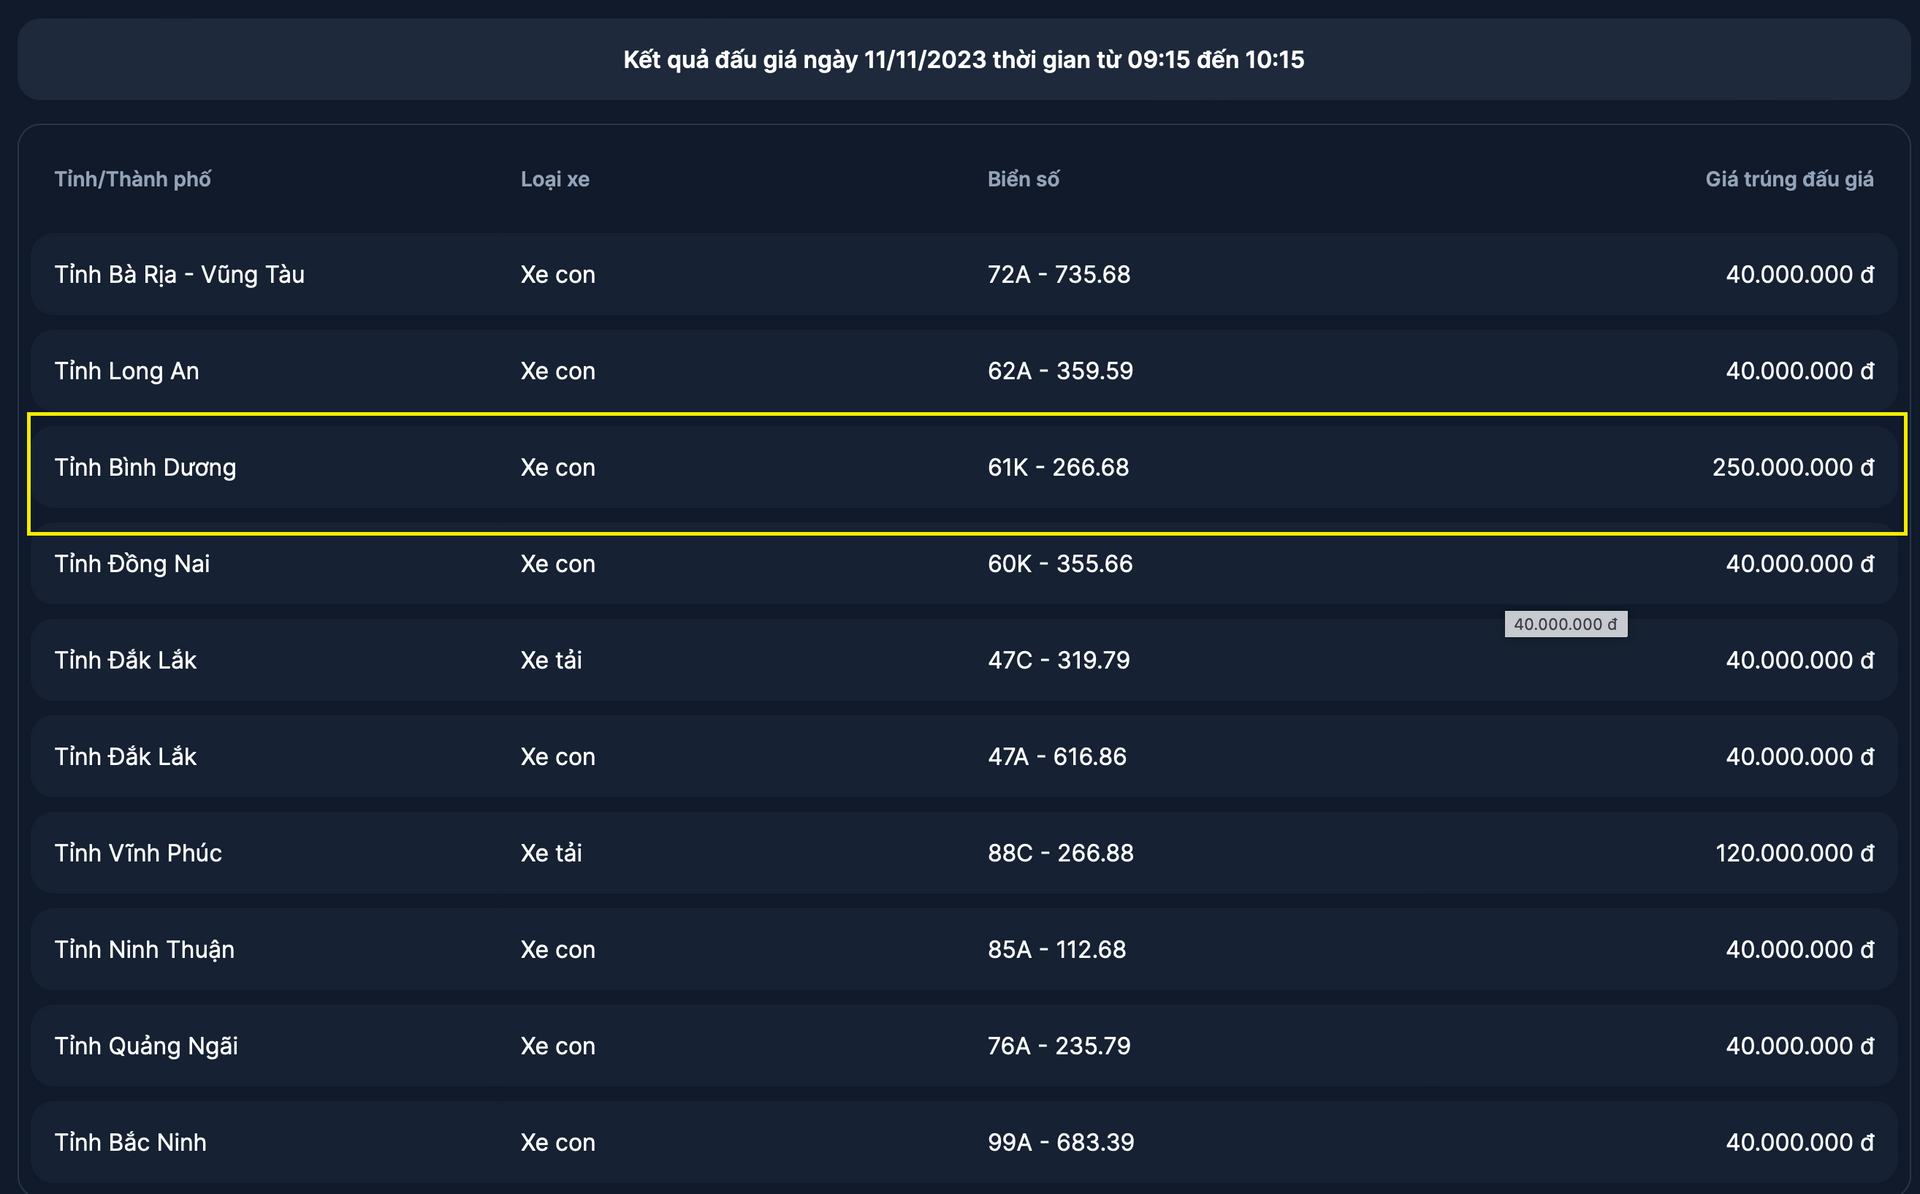Screen dimensions: 1920x1194
Task: Click license plate 72A - 735.68
Action: [1059, 275]
